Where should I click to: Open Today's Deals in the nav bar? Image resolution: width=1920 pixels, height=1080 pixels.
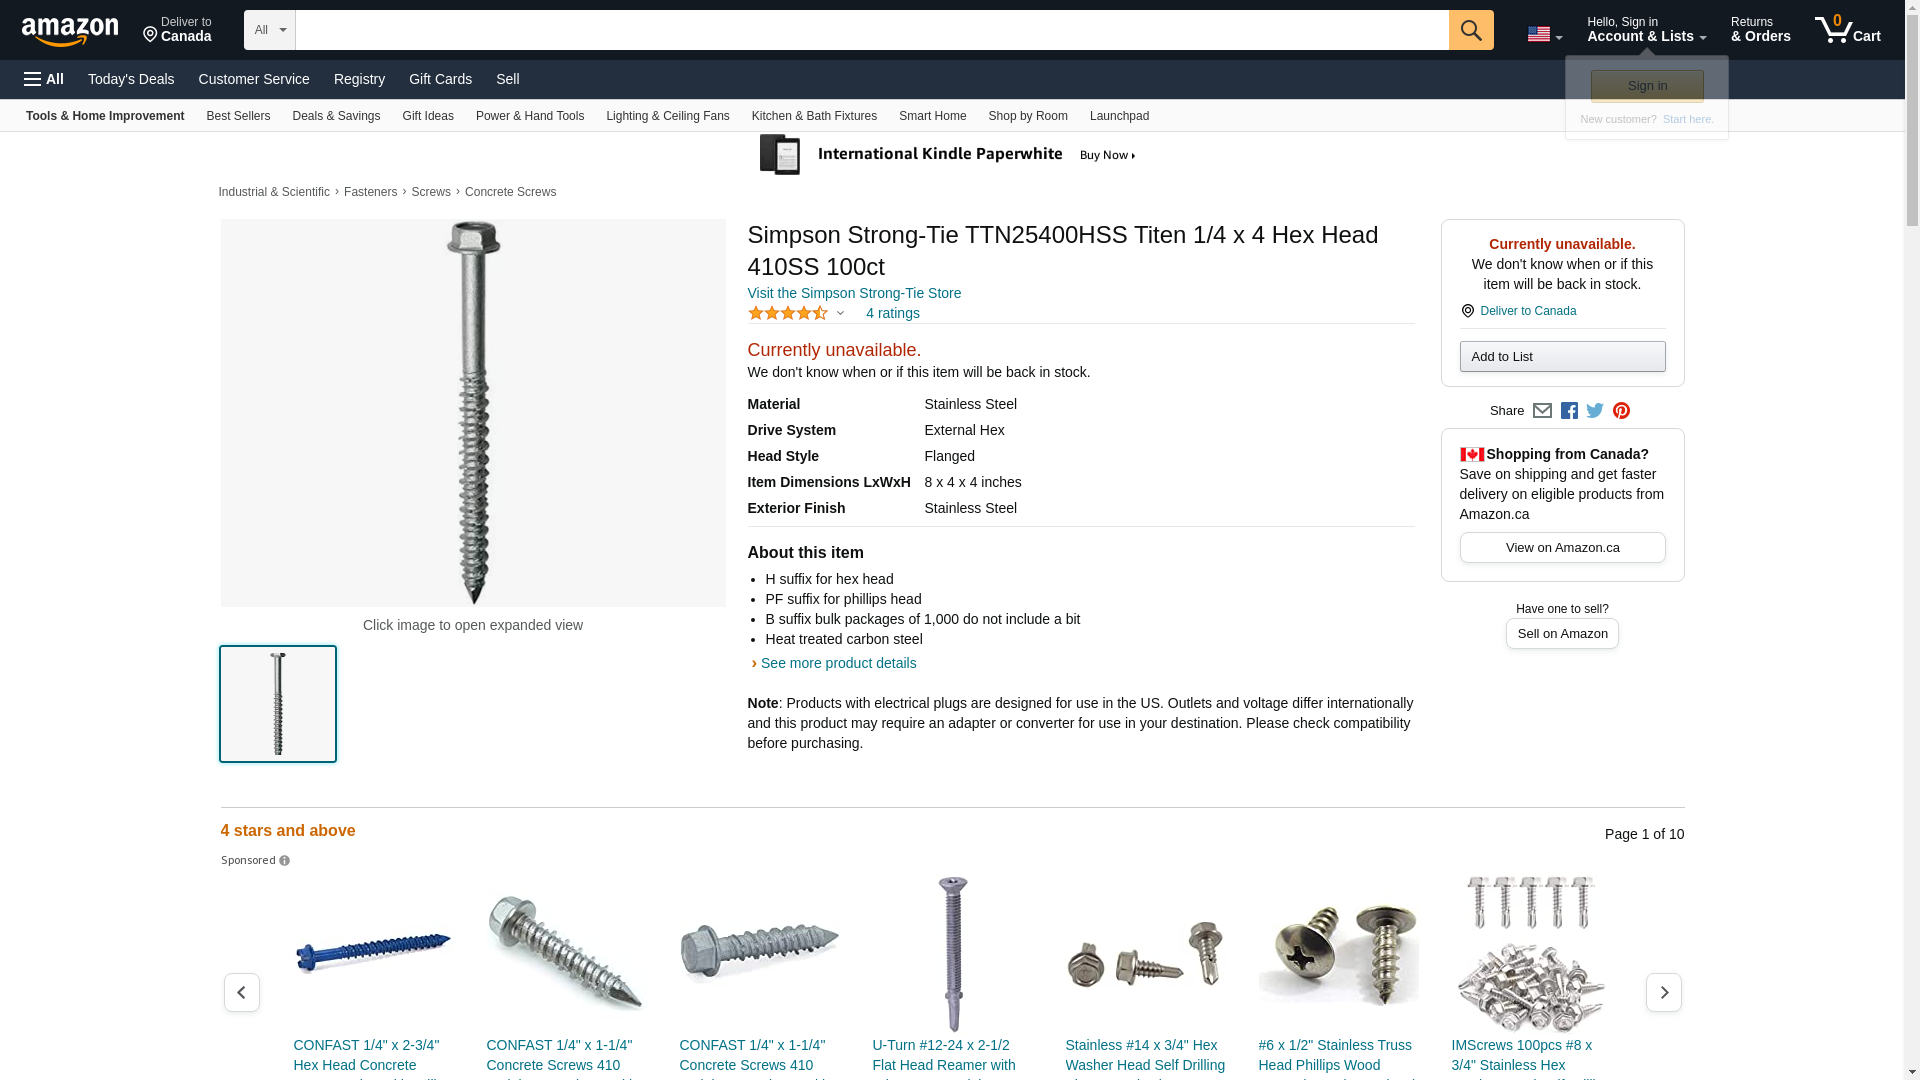click(x=131, y=79)
